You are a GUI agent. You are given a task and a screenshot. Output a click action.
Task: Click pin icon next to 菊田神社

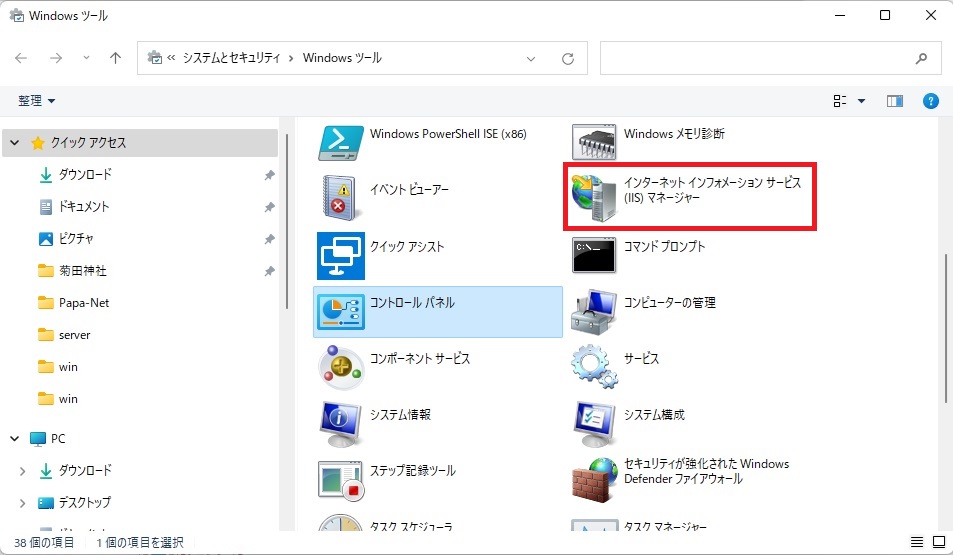[269, 271]
